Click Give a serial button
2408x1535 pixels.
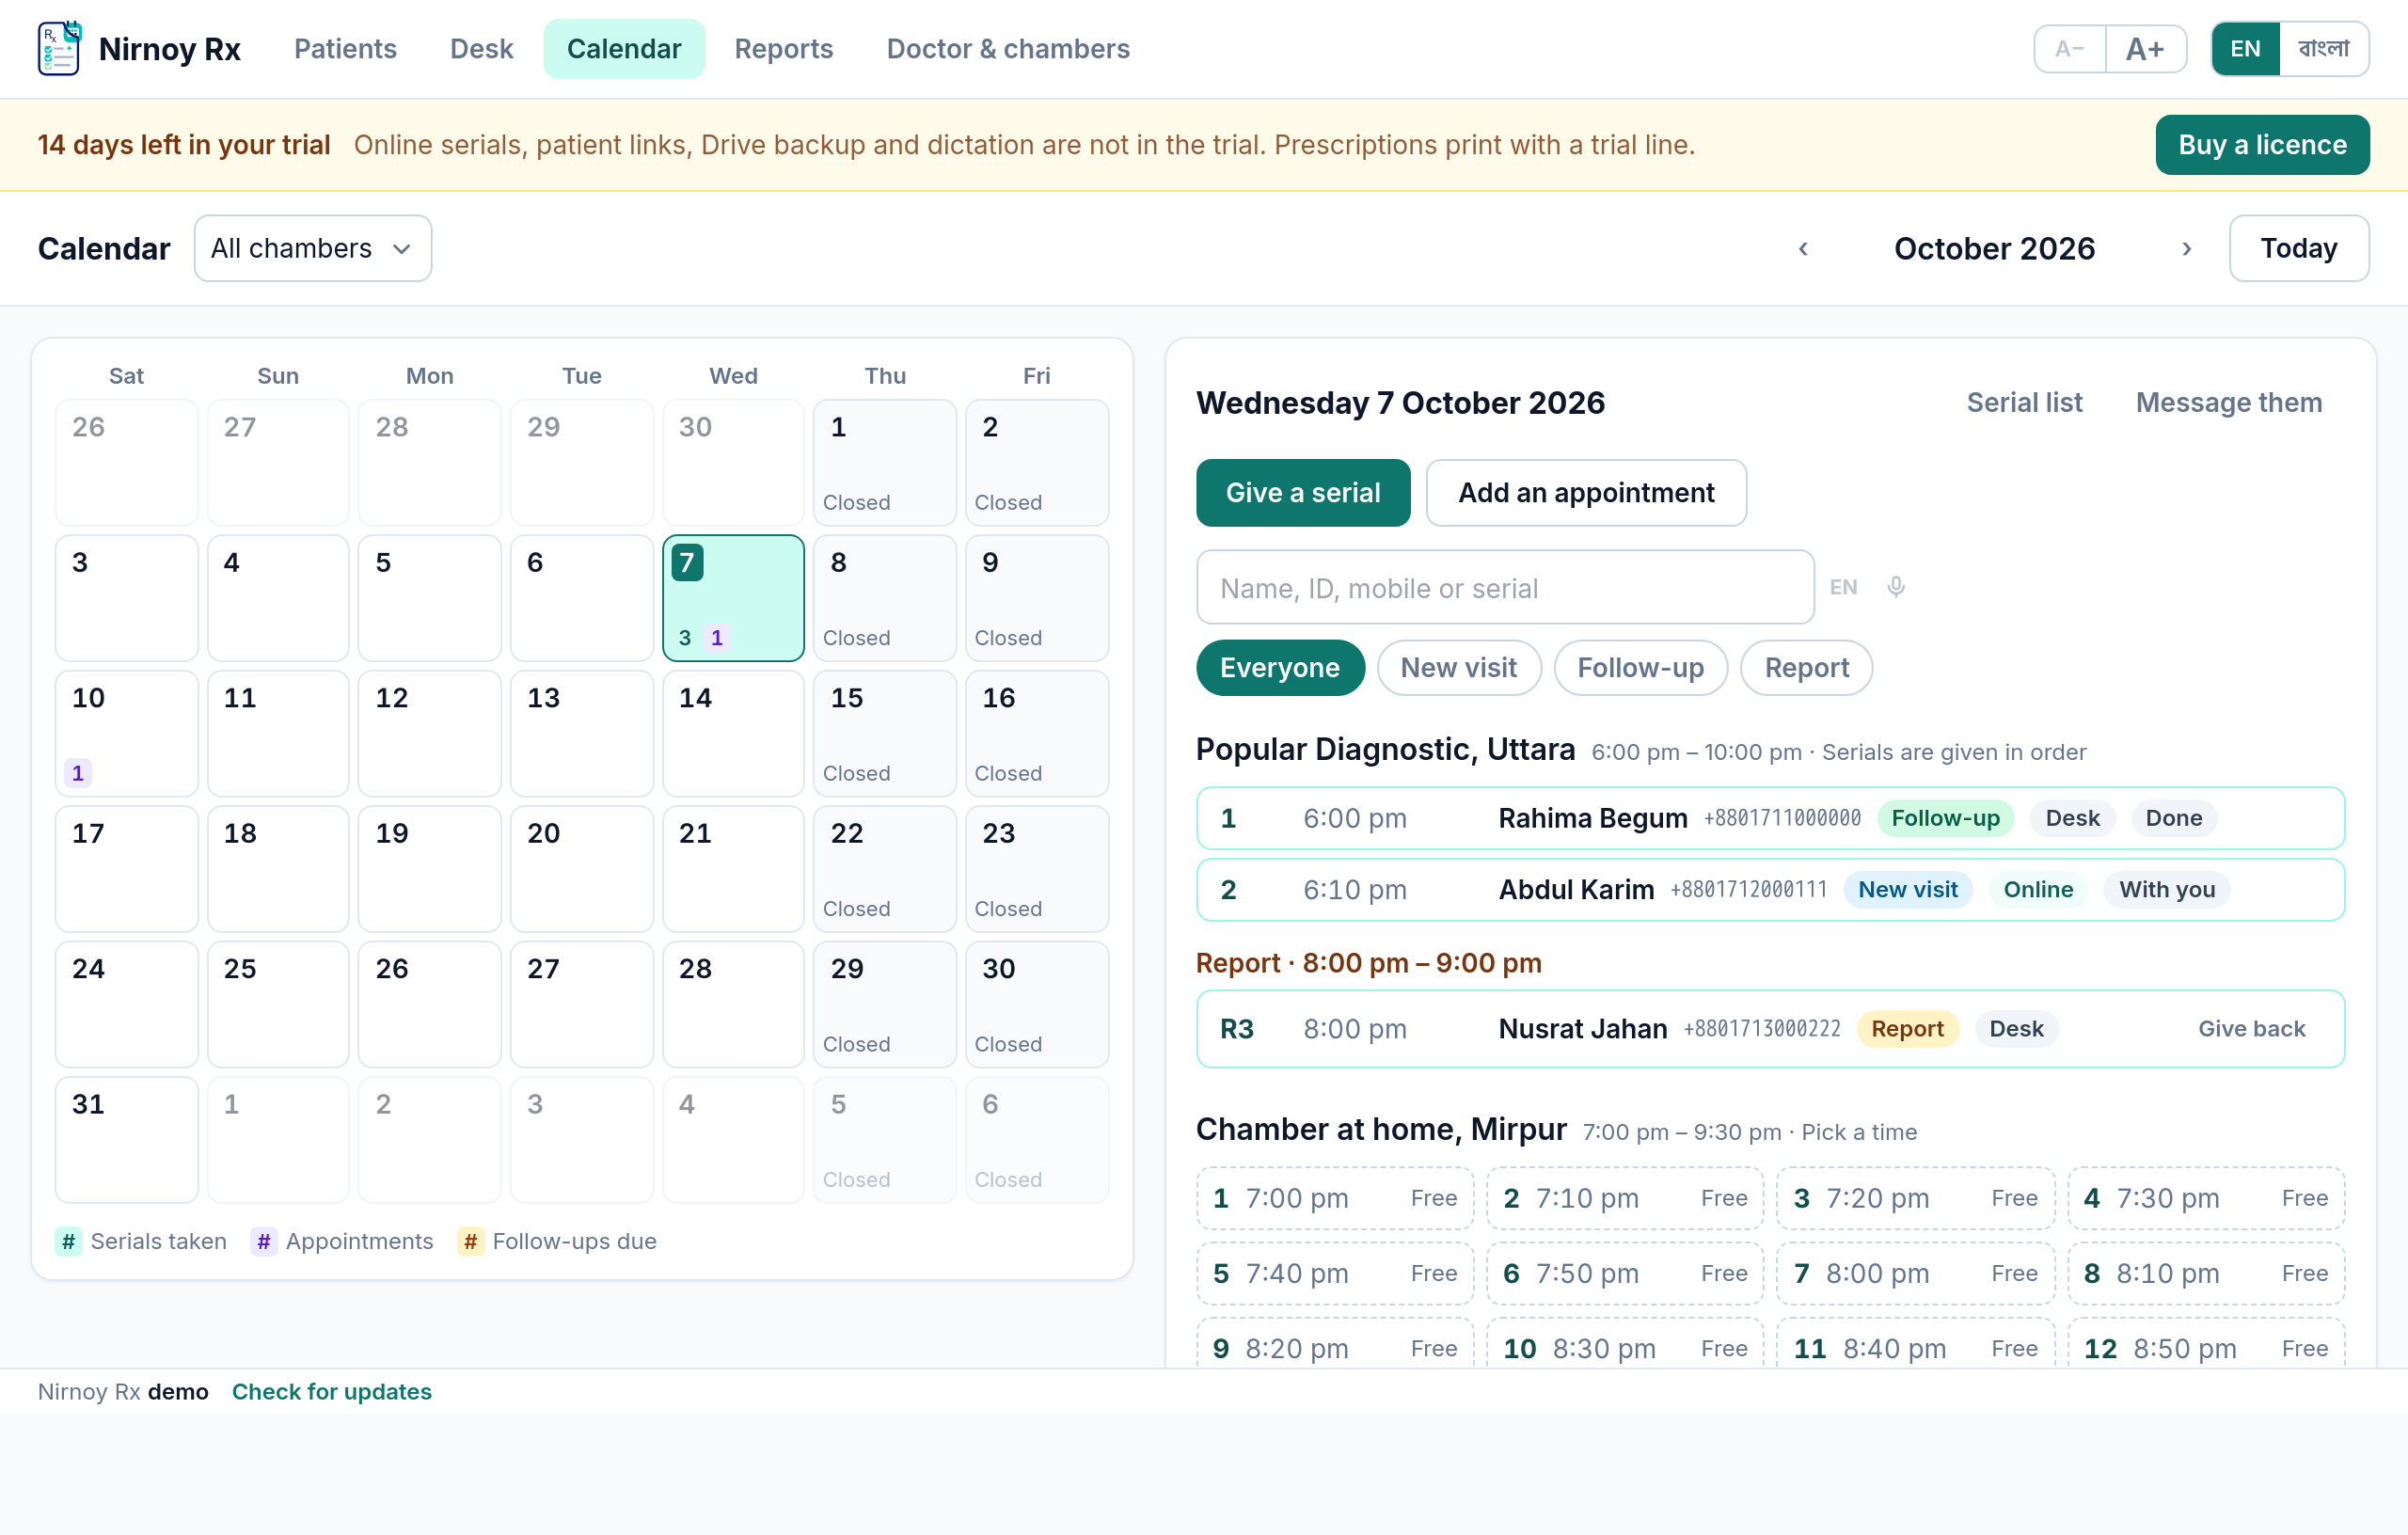[1303, 493]
